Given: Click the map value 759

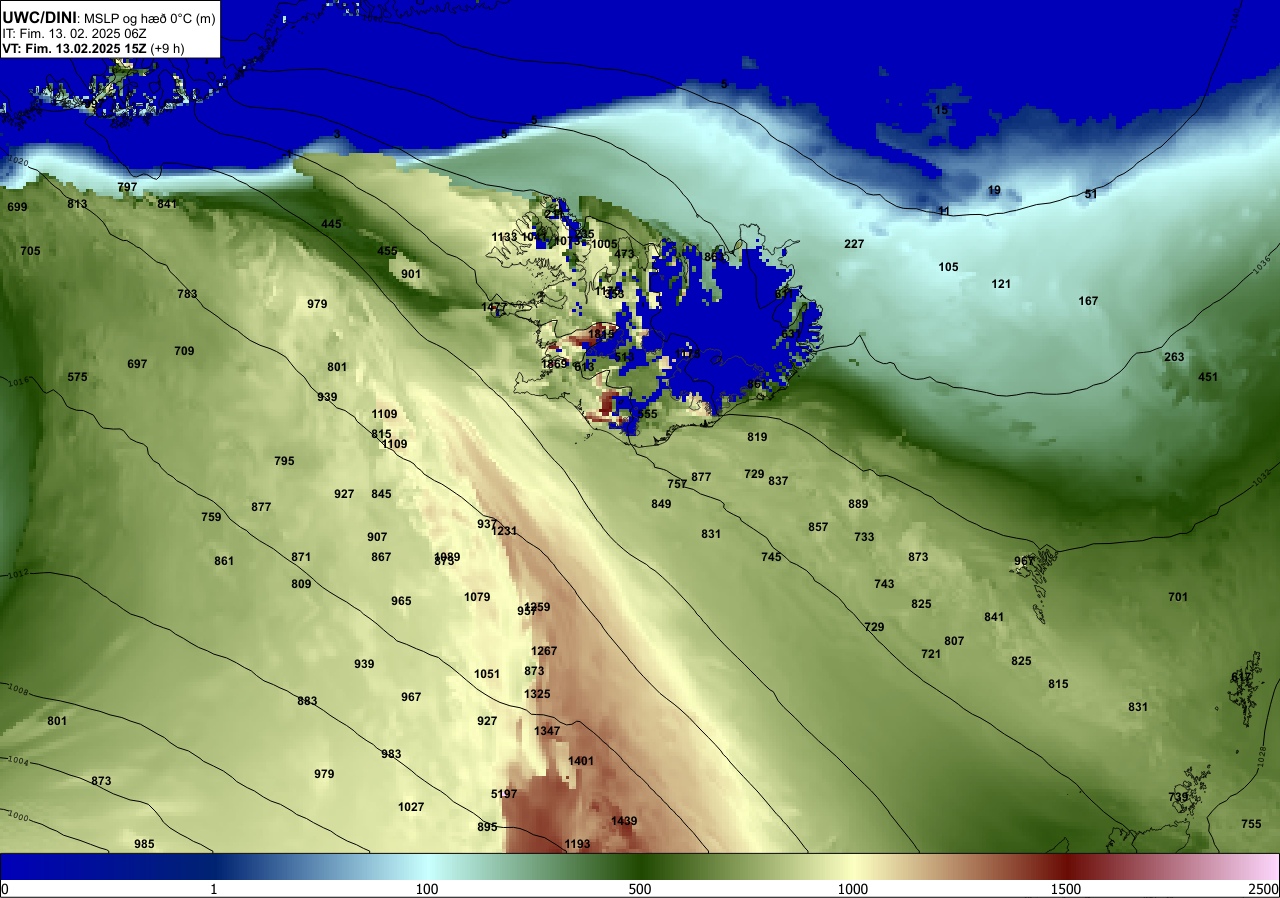Looking at the screenshot, I should pos(211,517).
